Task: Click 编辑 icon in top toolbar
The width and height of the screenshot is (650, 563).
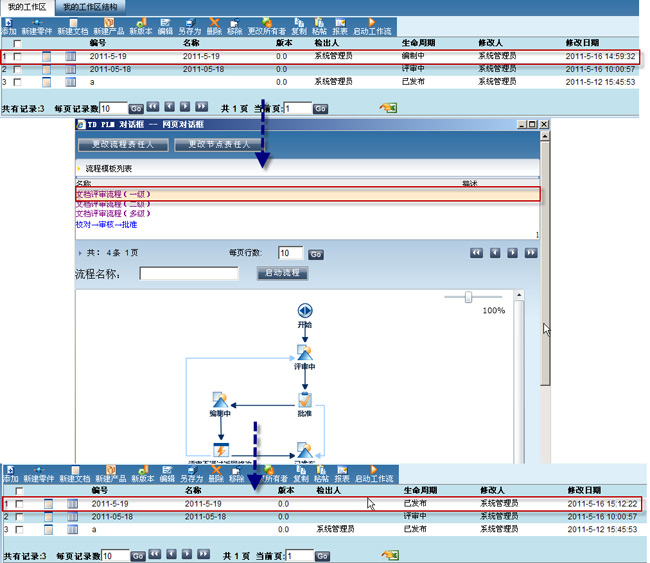Action: (x=165, y=22)
